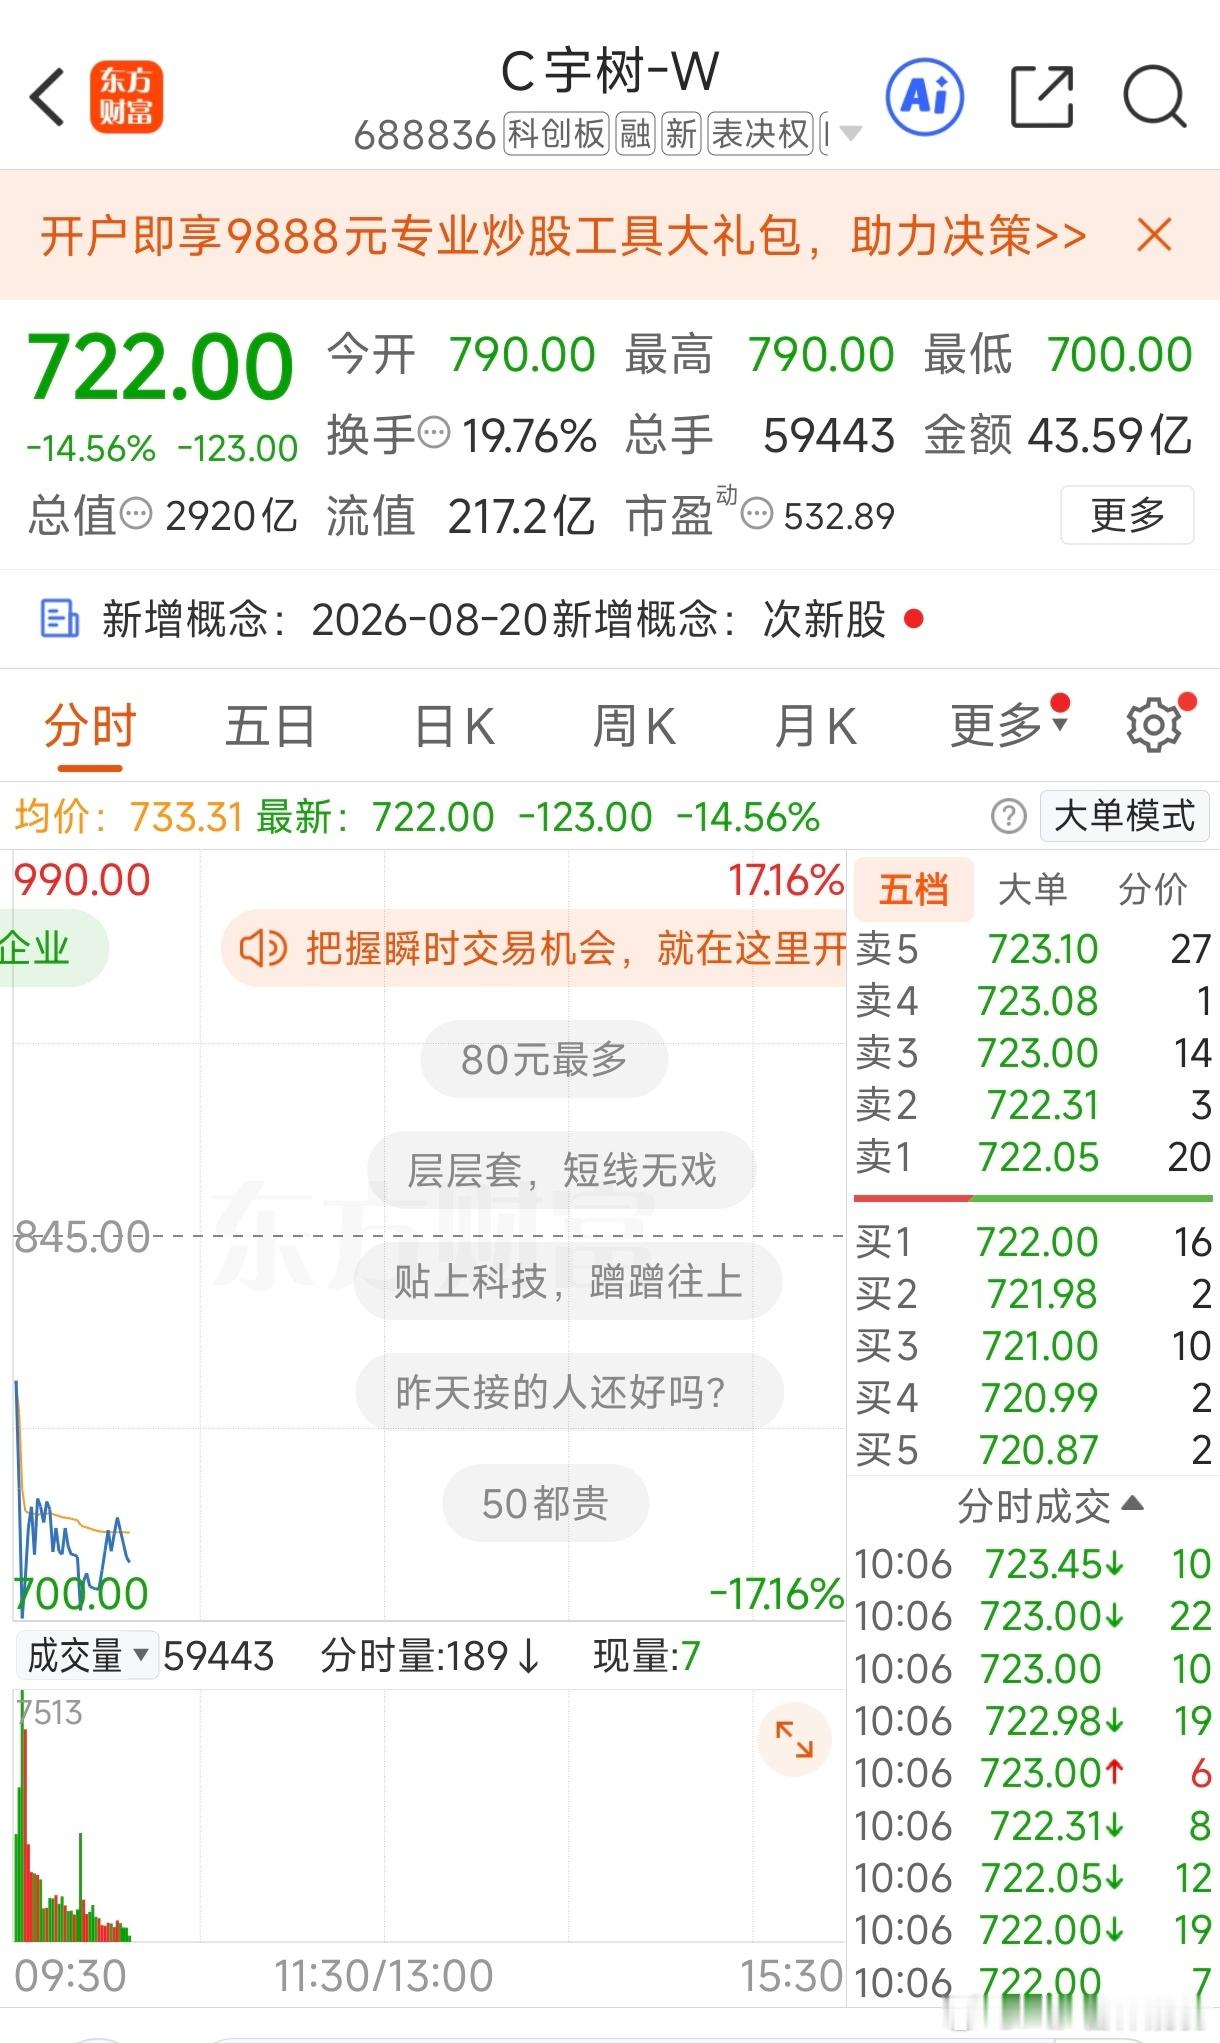1220x2043 pixels.
Task: Tap 层层套，短线无戏 comment bubble
Action: 561,1170
